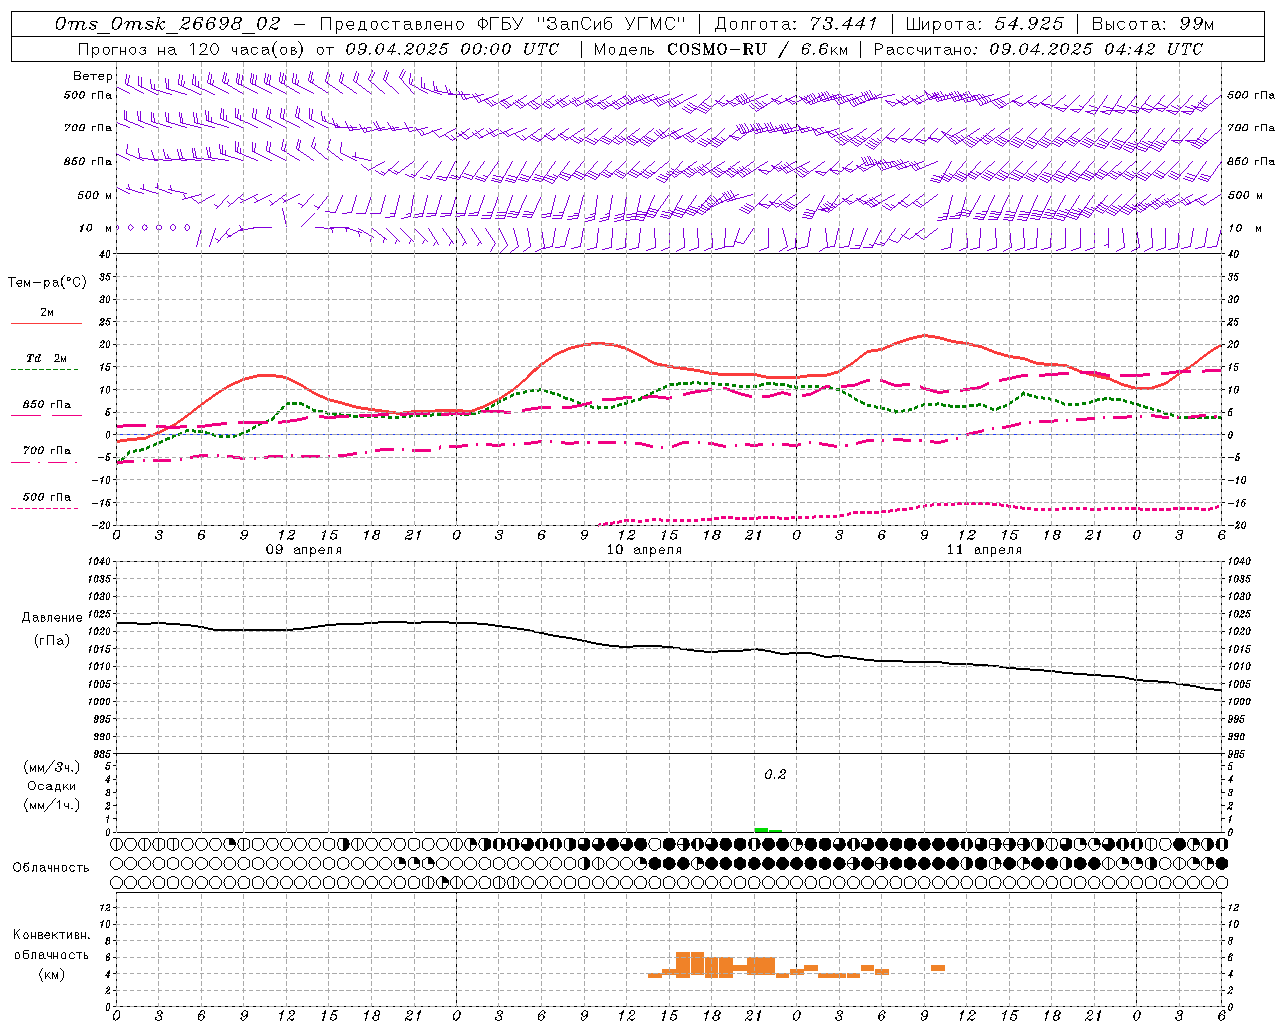
Task: Click the Рассчитано: 09.04.2025 04:42 UTC timestamp
Action: (x=1039, y=49)
